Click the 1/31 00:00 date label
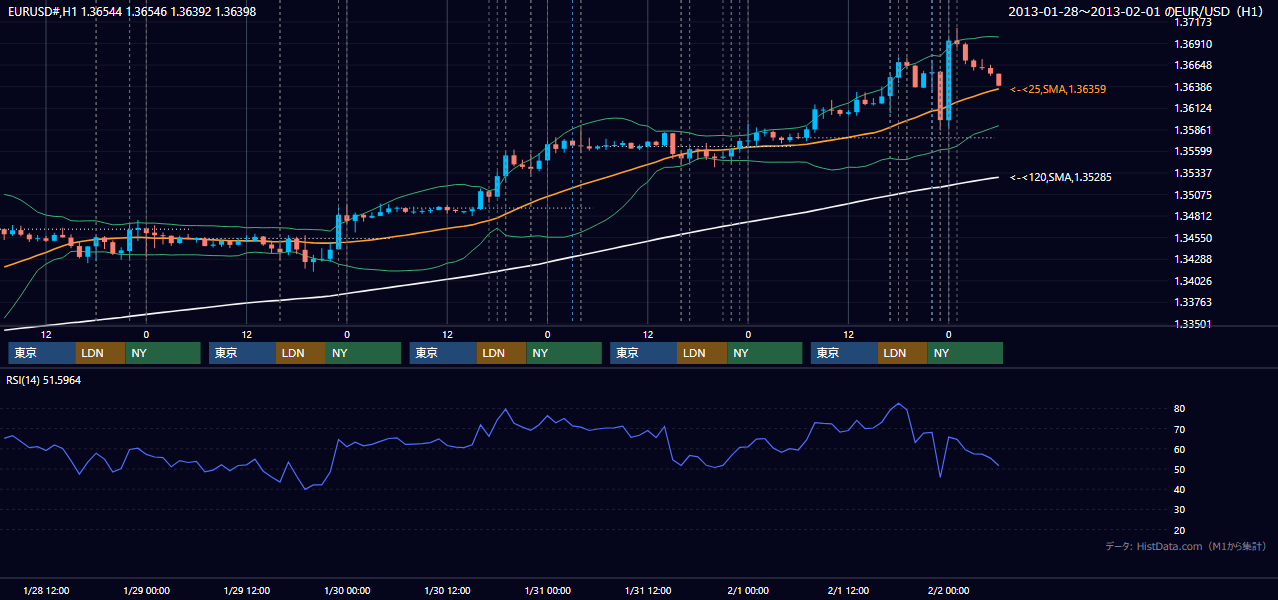The image size is (1278, 600). [547, 590]
